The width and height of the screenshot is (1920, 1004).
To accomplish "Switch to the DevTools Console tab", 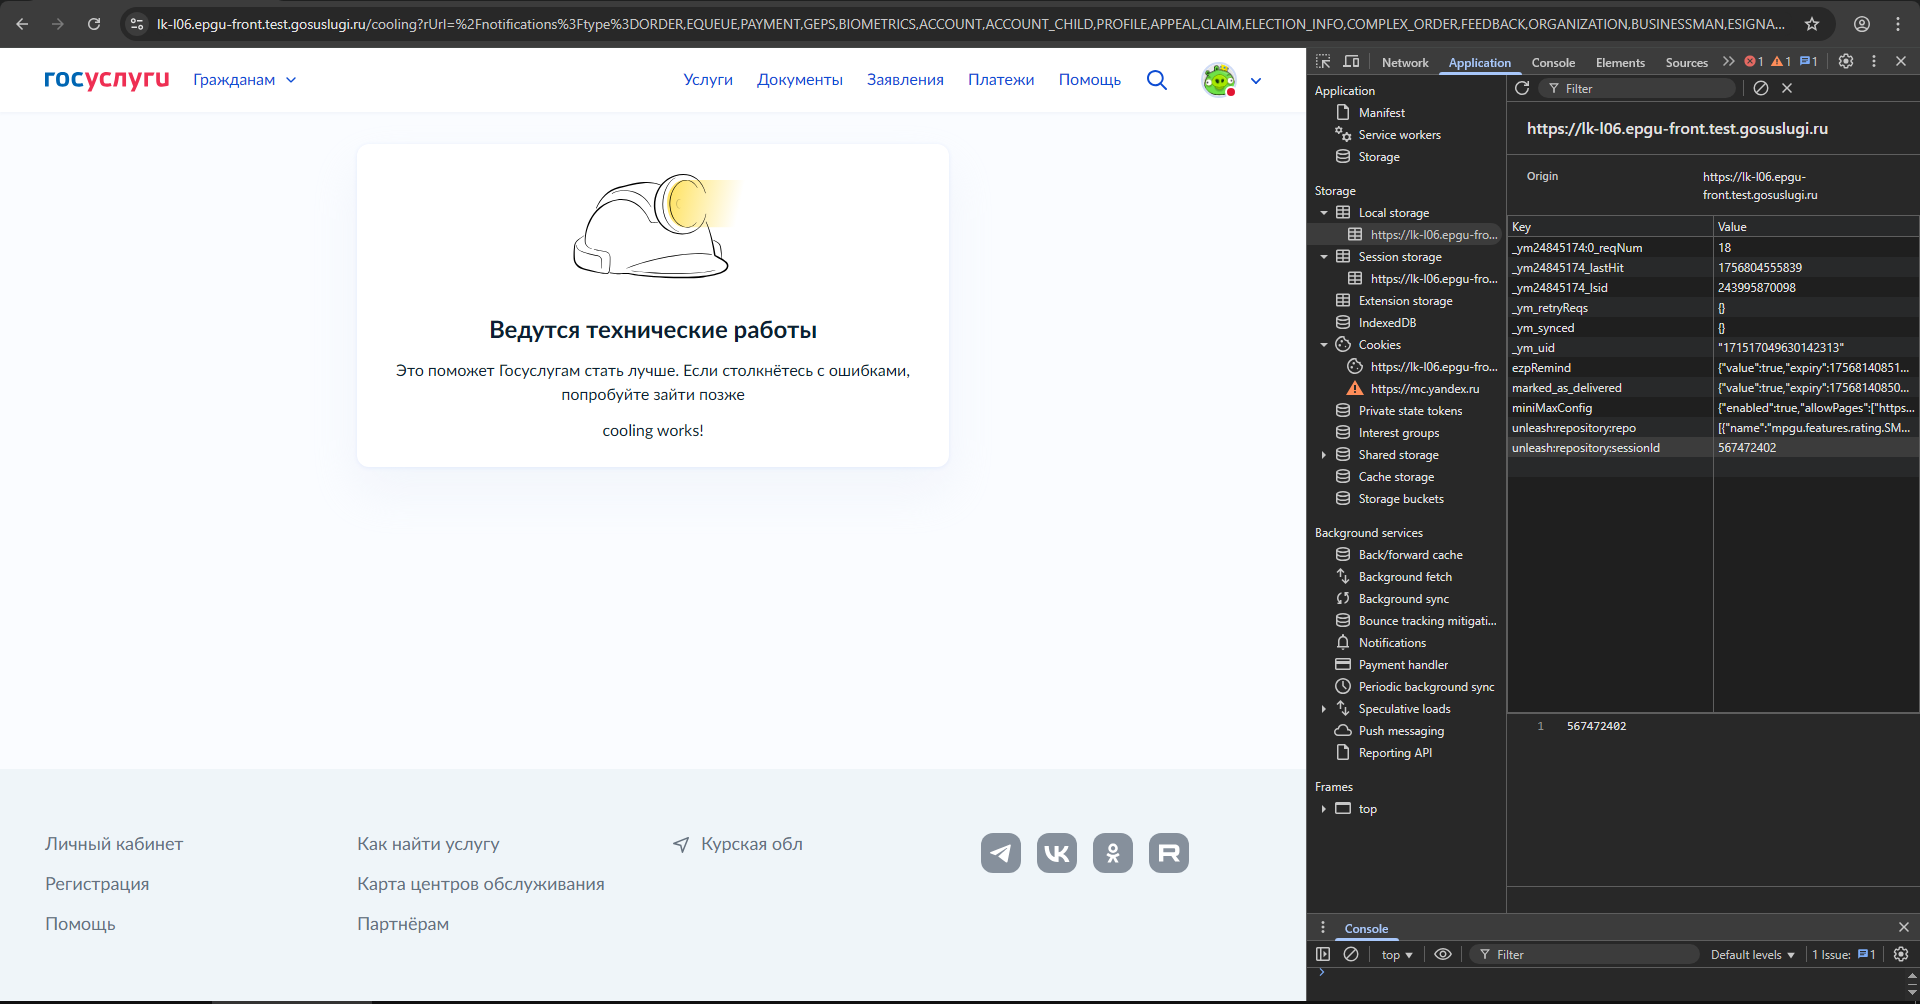I will tap(1553, 63).
